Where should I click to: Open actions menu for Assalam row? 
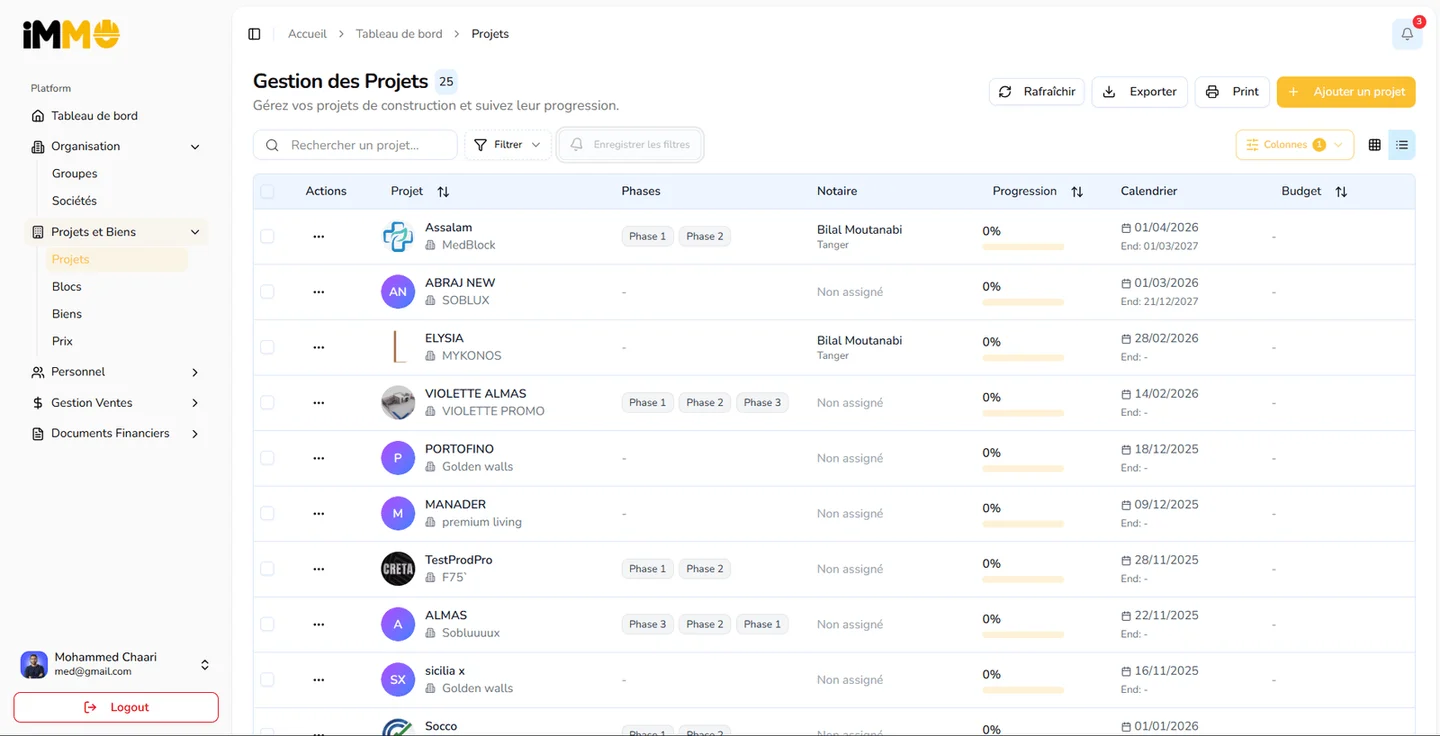click(318, 237)
